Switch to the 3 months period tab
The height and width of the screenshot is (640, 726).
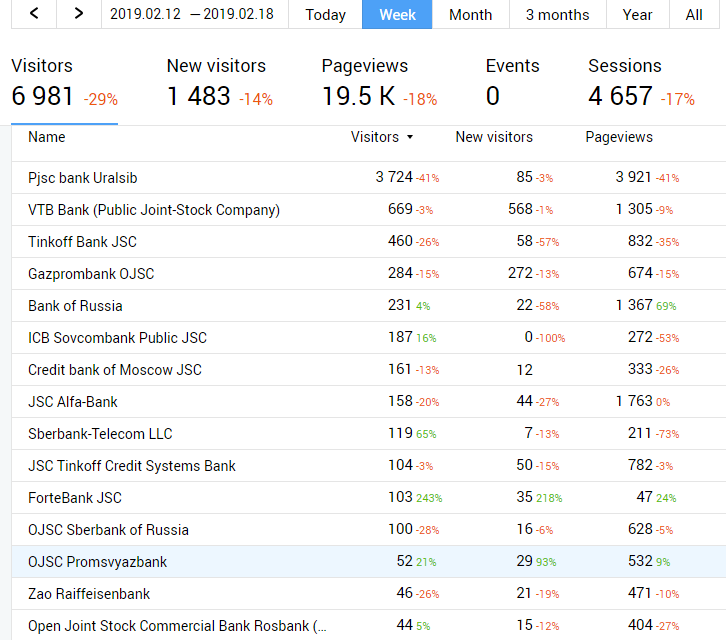pos(557,14)
